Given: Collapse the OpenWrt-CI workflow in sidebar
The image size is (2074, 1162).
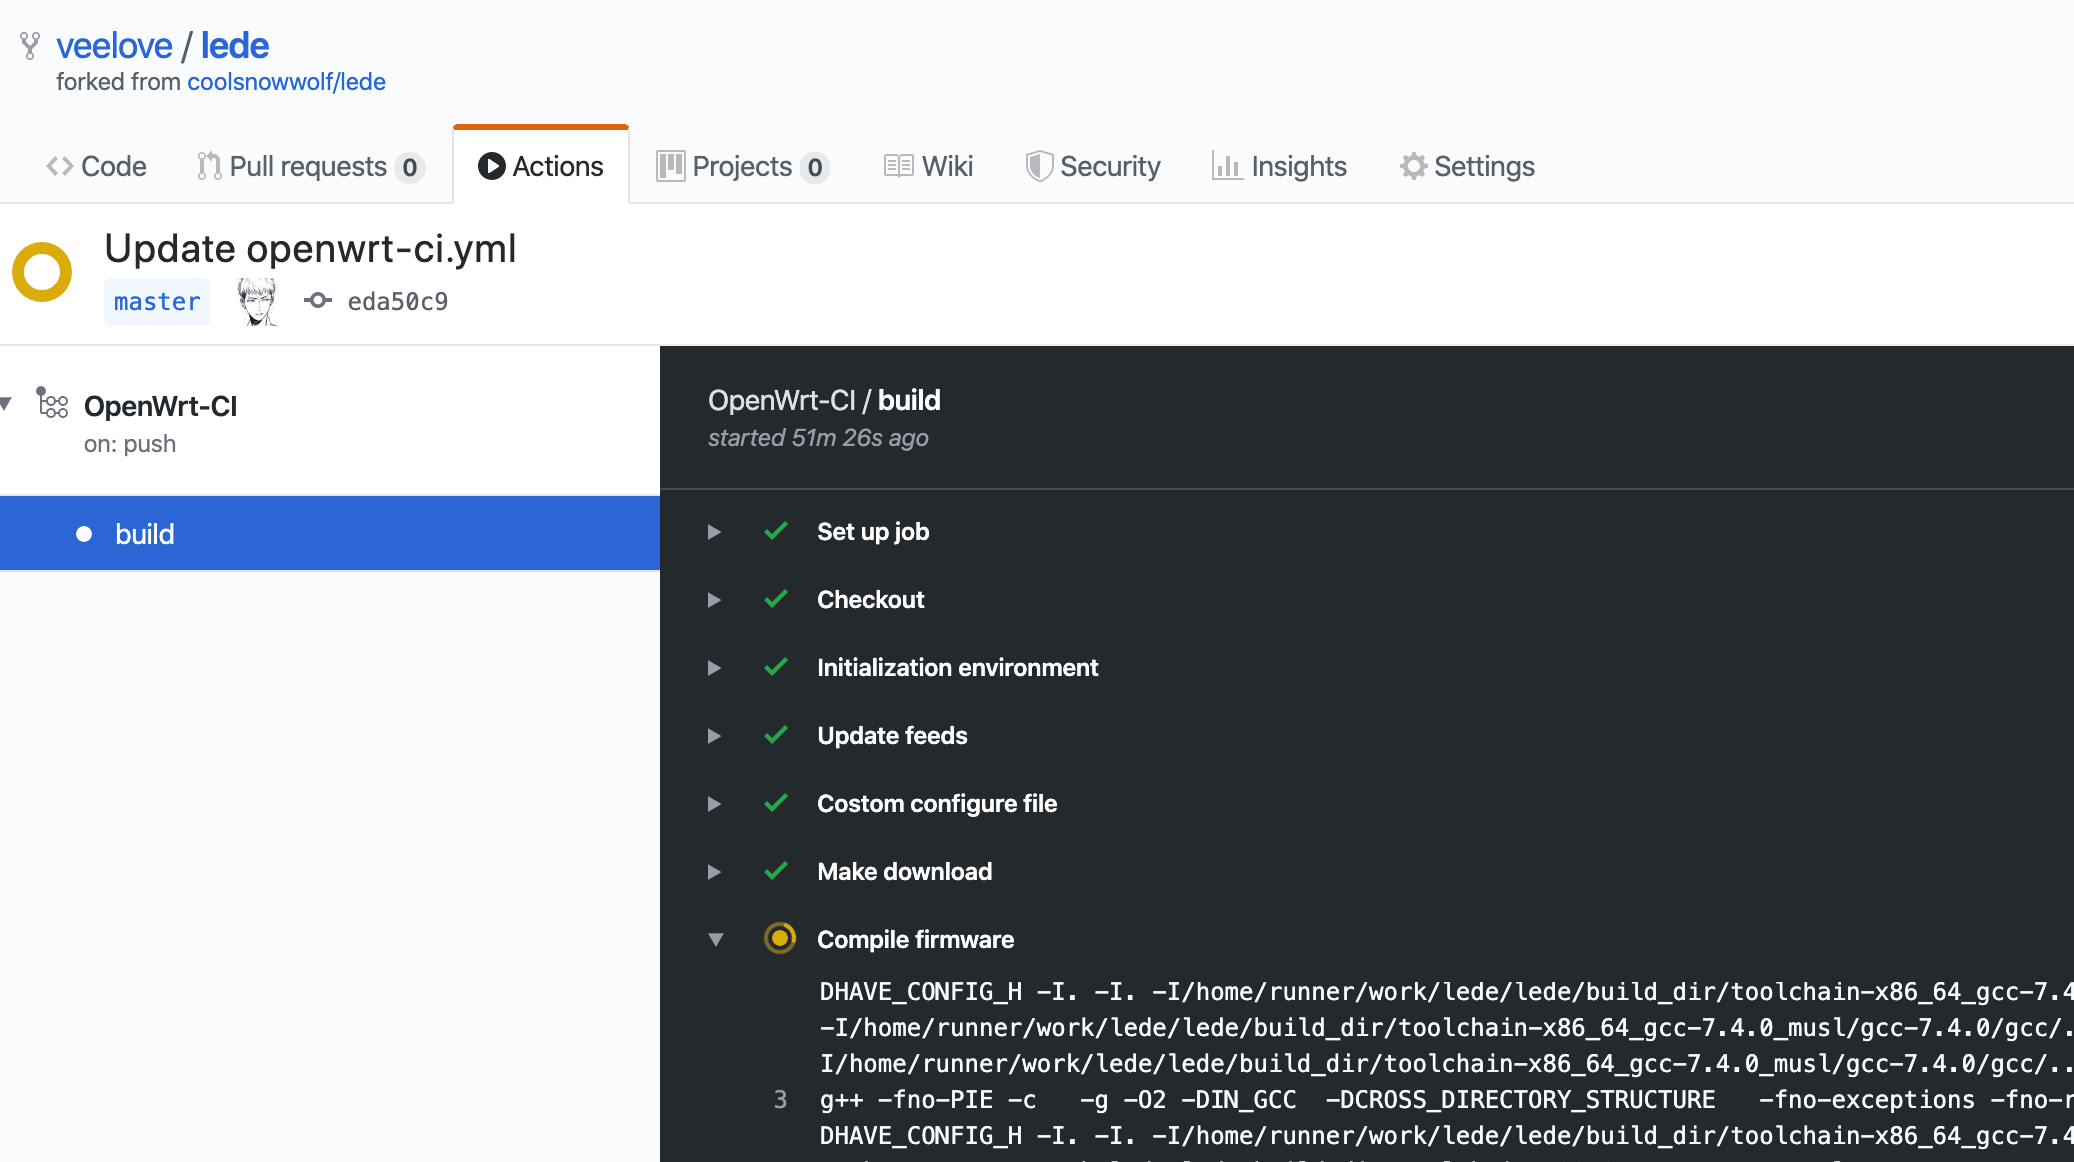Looking at the screenshot, I should click(6, 403).
